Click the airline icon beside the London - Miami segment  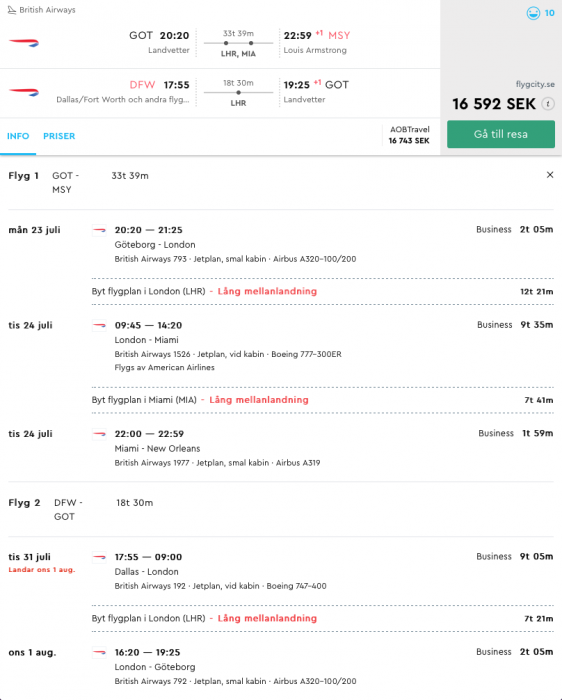point(99,325)
